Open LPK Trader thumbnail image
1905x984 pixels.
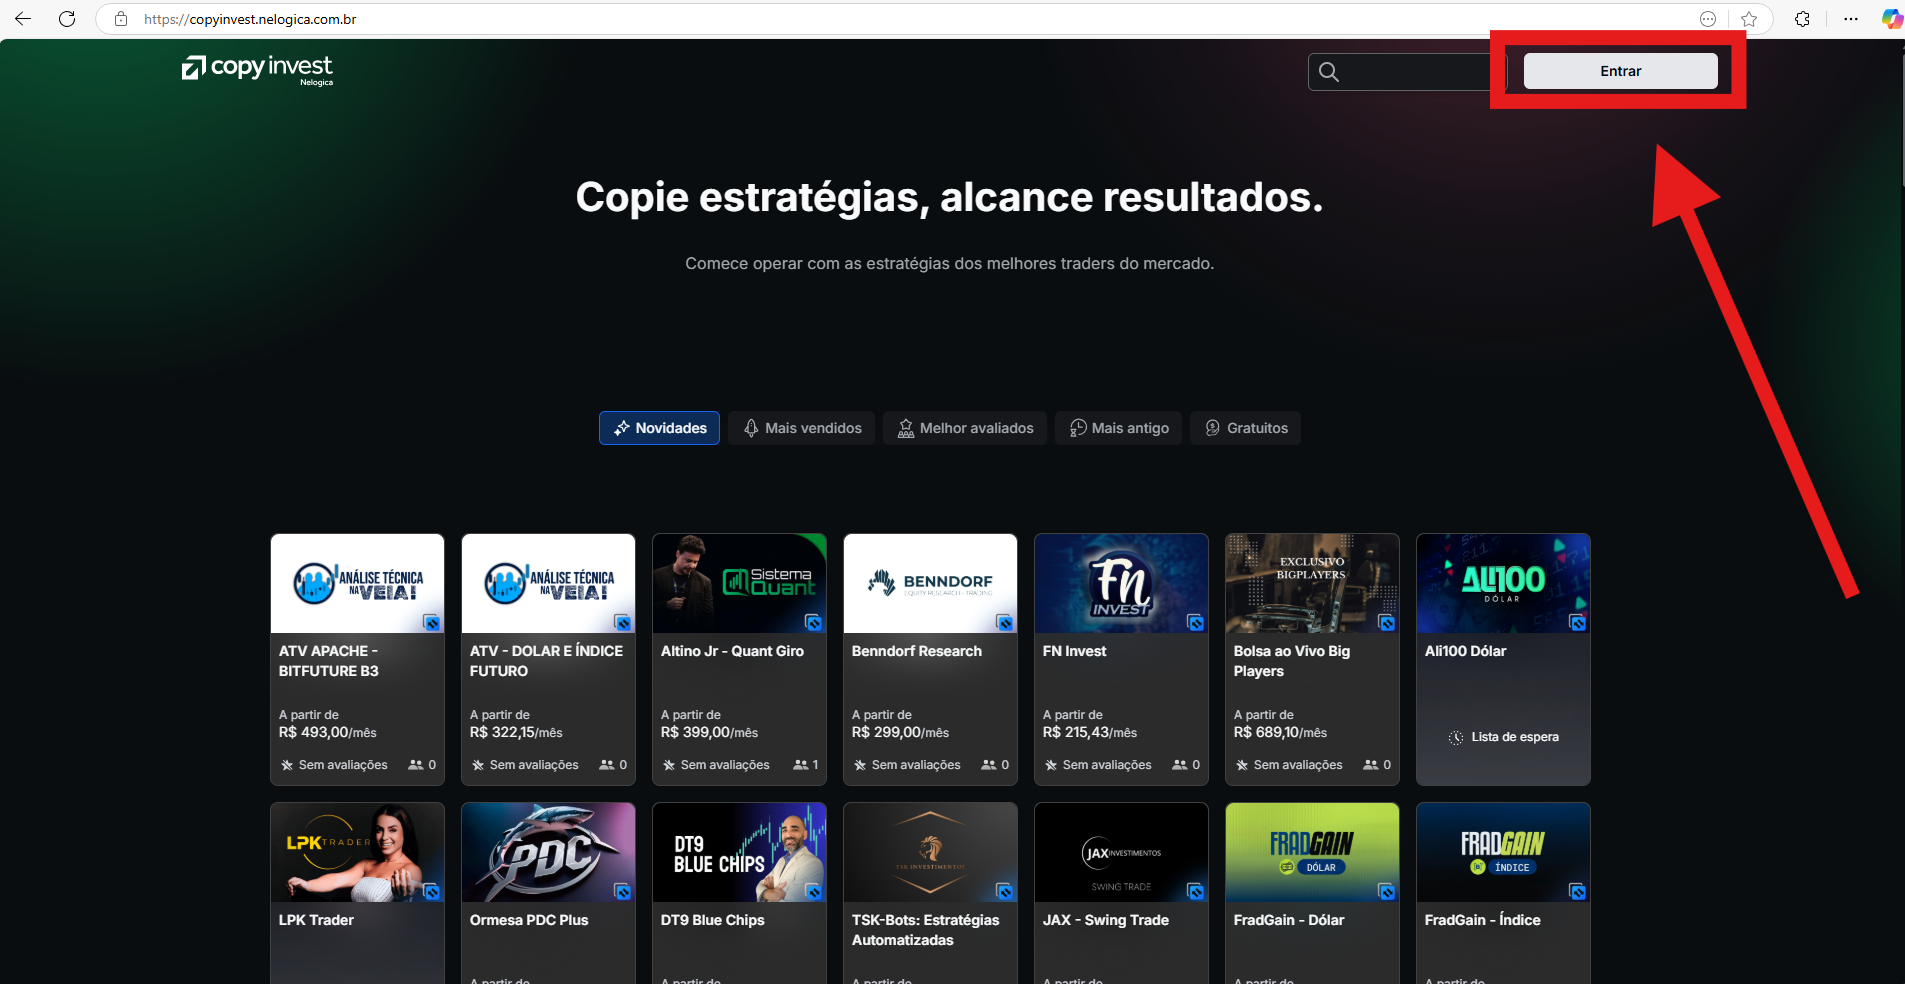[357, 852]
